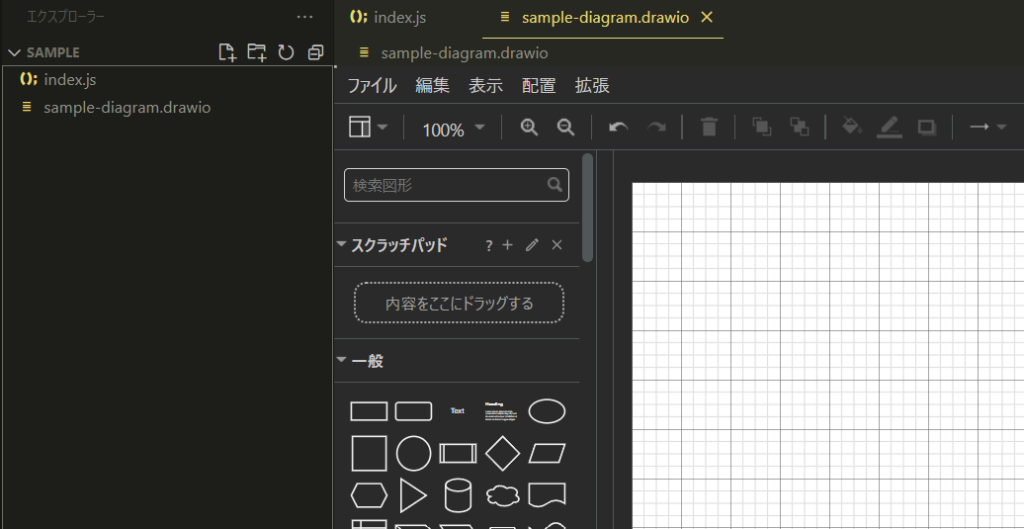Click the 検索図形 shape search field
Image resolution: width=1024 pixels, height=529 pixels.
pos(445,185)
